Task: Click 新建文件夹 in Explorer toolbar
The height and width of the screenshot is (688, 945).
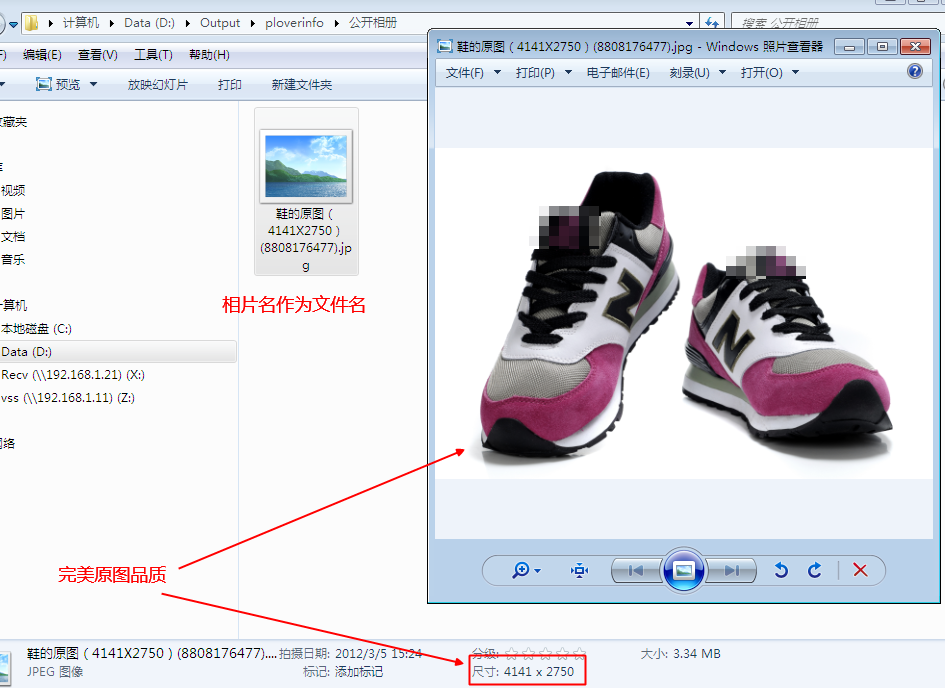Action: tap(301, 84)
